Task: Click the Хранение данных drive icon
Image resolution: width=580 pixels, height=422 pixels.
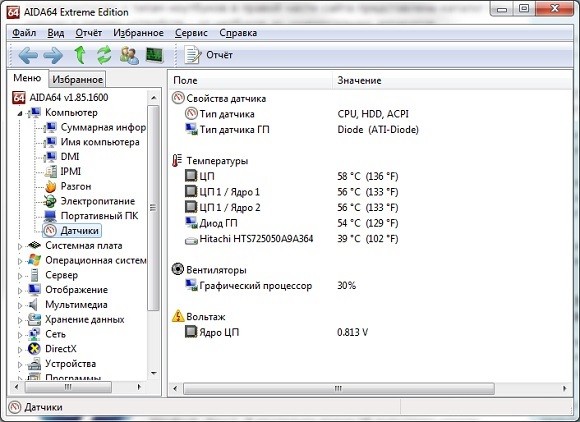Action: pyautogui.click(x=34, y=319)
